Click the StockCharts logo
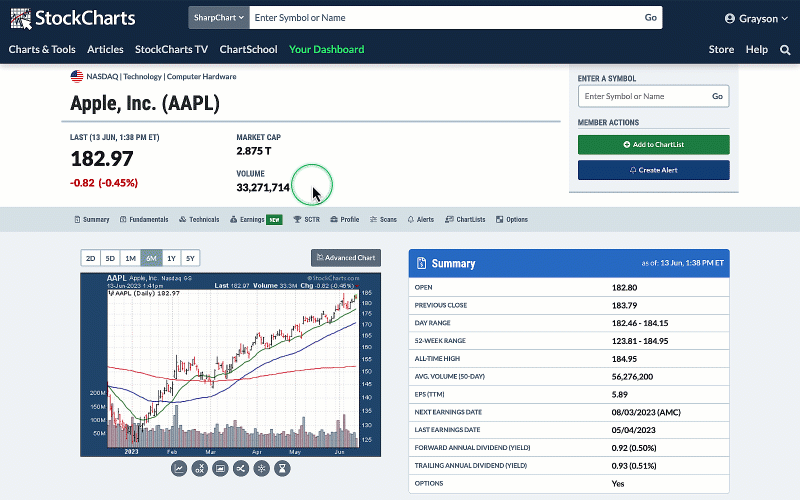This screenshot has height=500, width=800. pos(72,18)
